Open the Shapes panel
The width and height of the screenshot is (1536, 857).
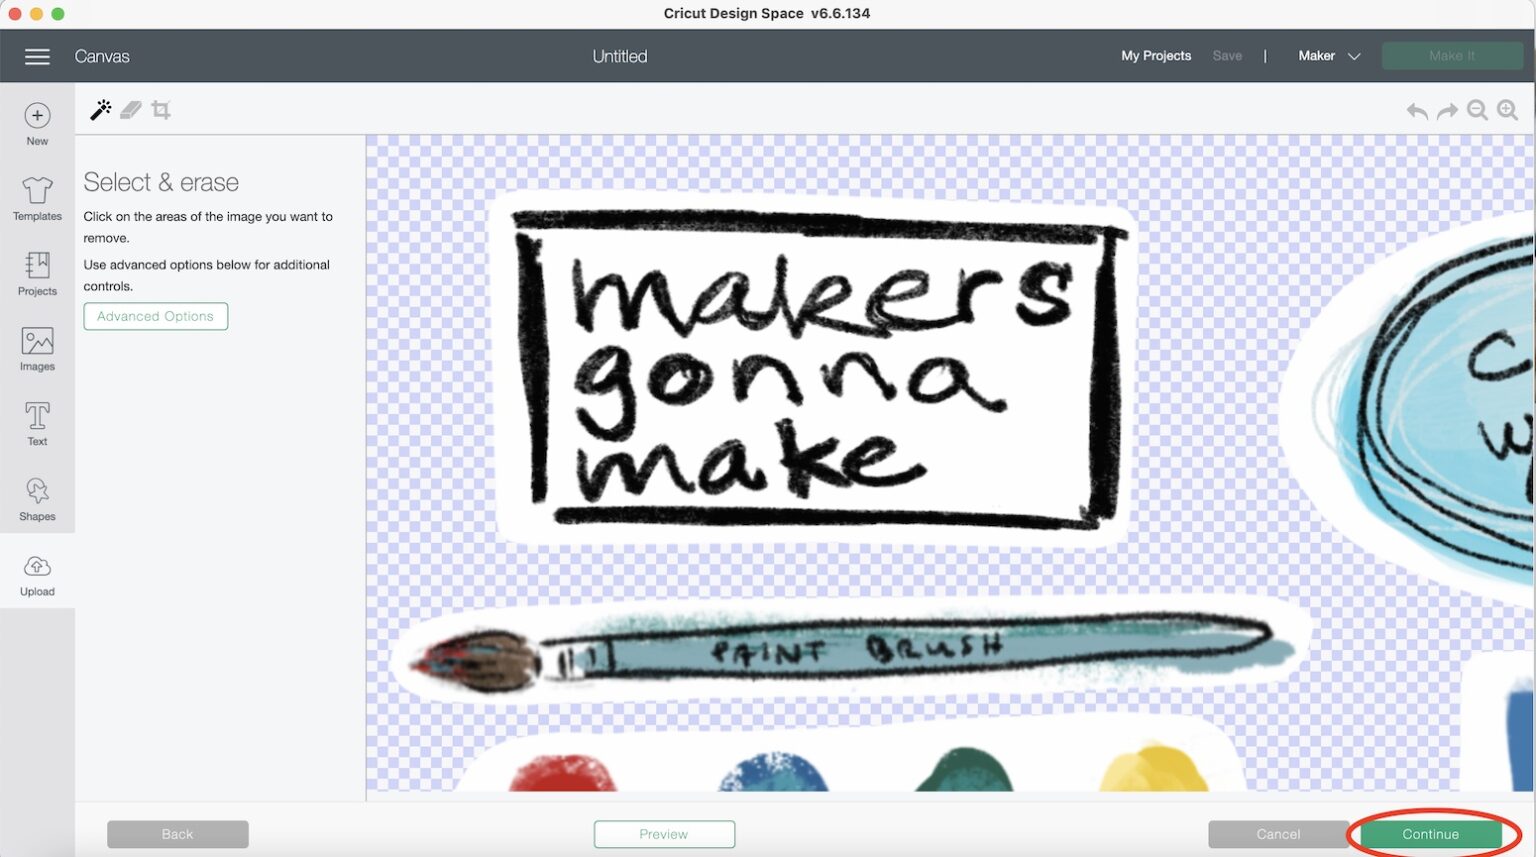click(x=37, y=498)
